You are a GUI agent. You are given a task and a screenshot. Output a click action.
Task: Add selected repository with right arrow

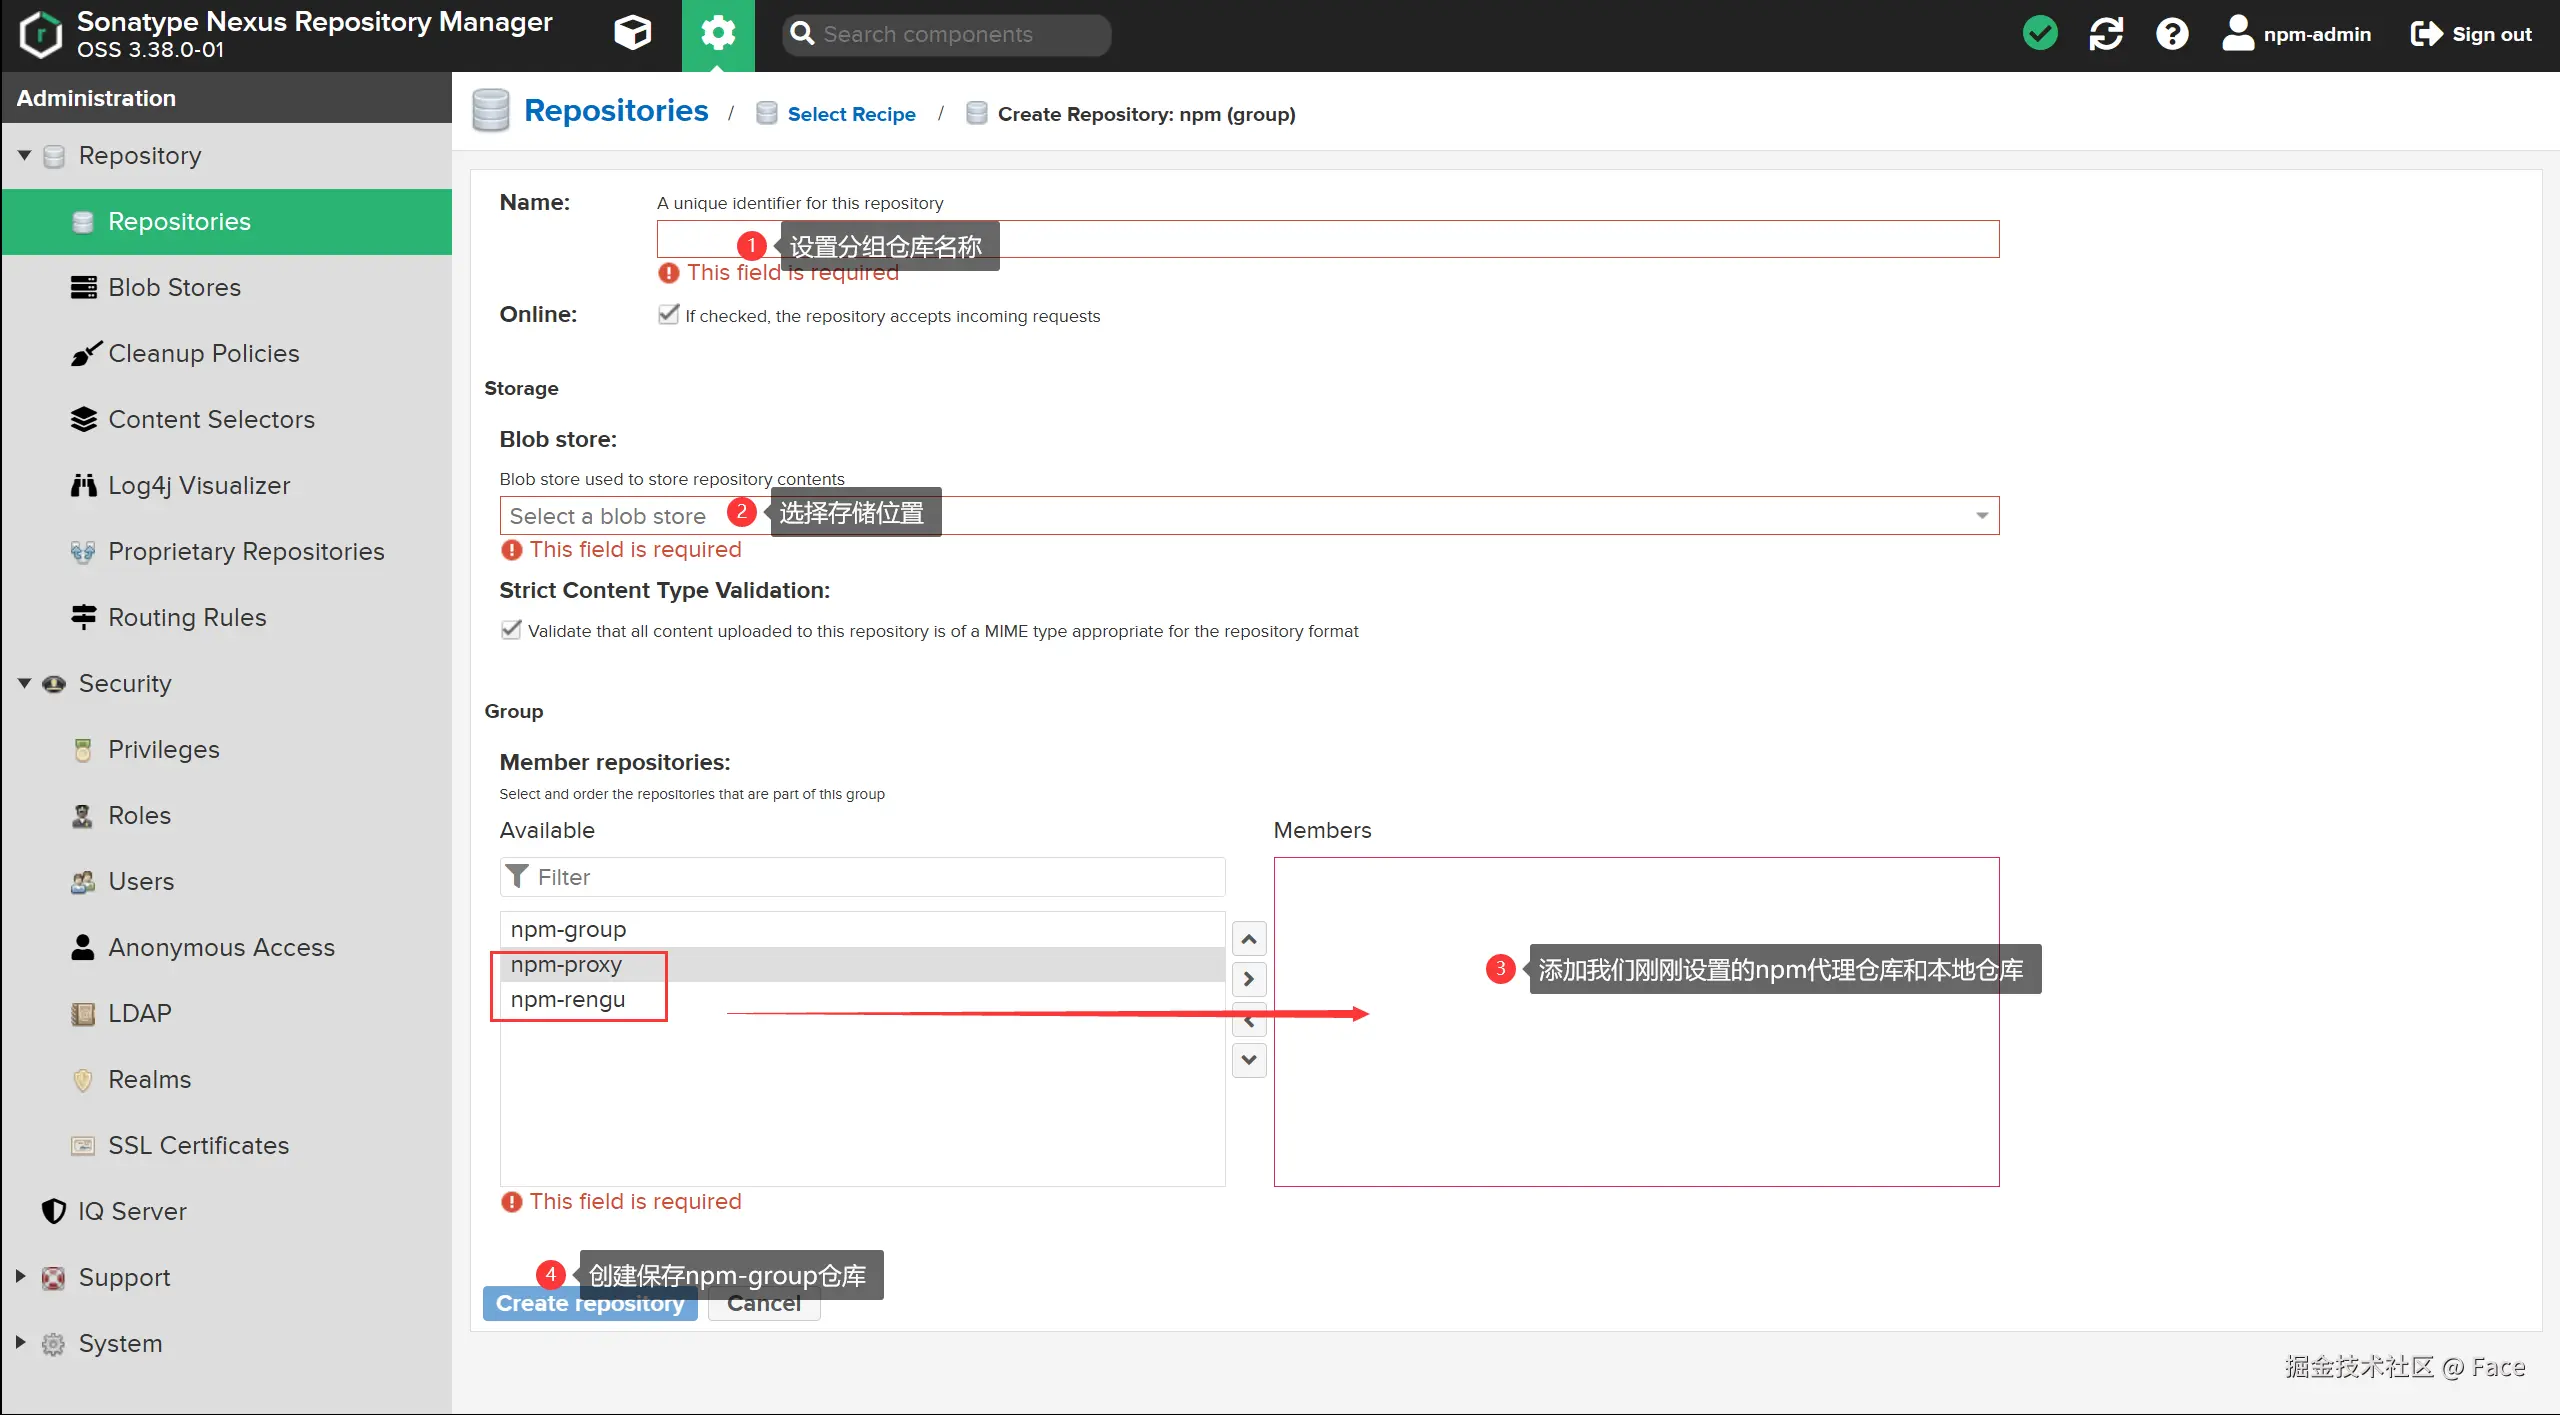tap(1249, 979)
